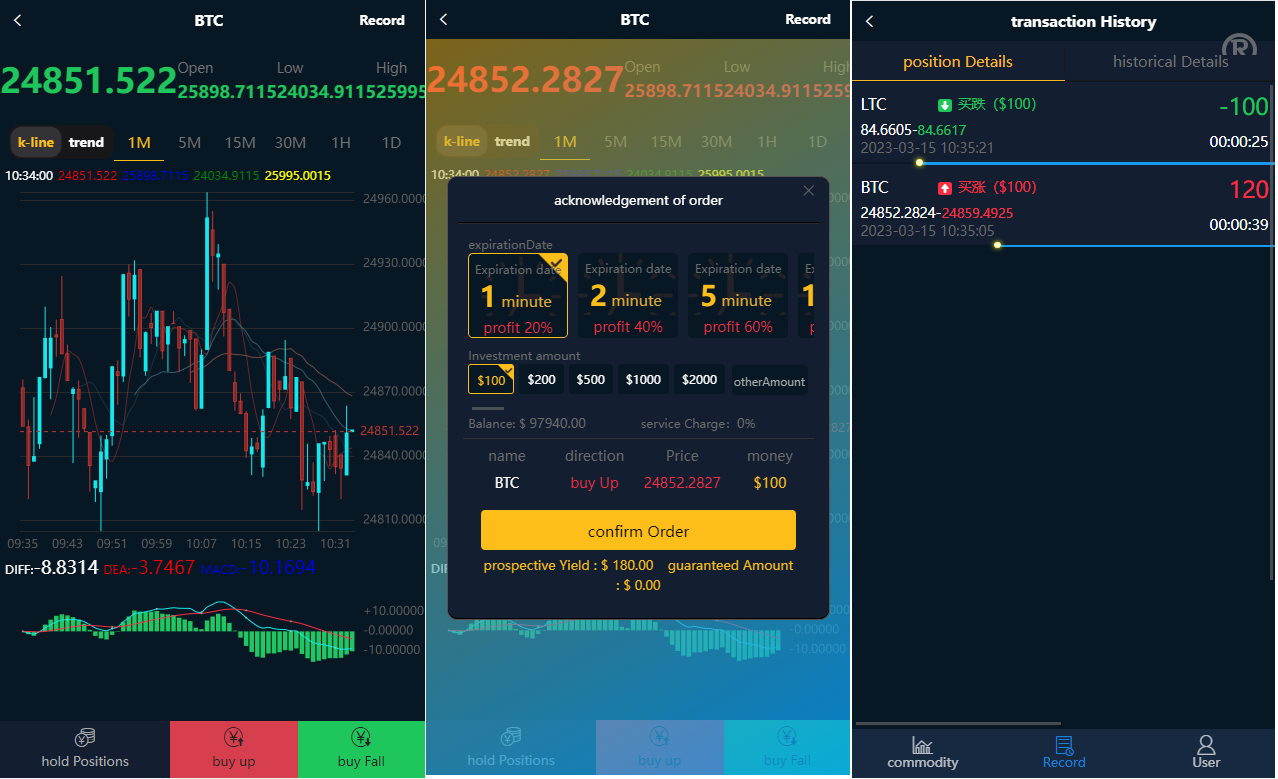Image resolution: width=1278 pixels, height=779 pixels.
Task: Choose the 2 minute profit 40% expiration
Action: 627,296
